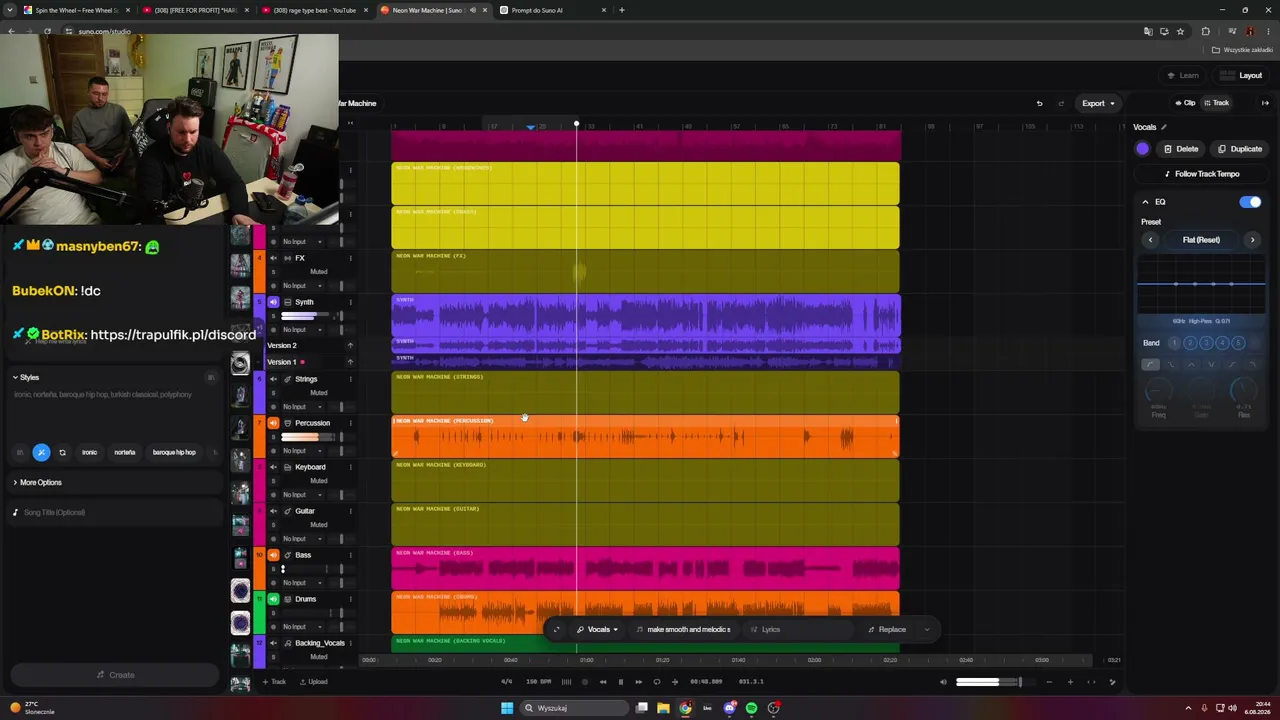Undo the last studio action
The width and height of the screenshot is (1280, 720).
1039,103
